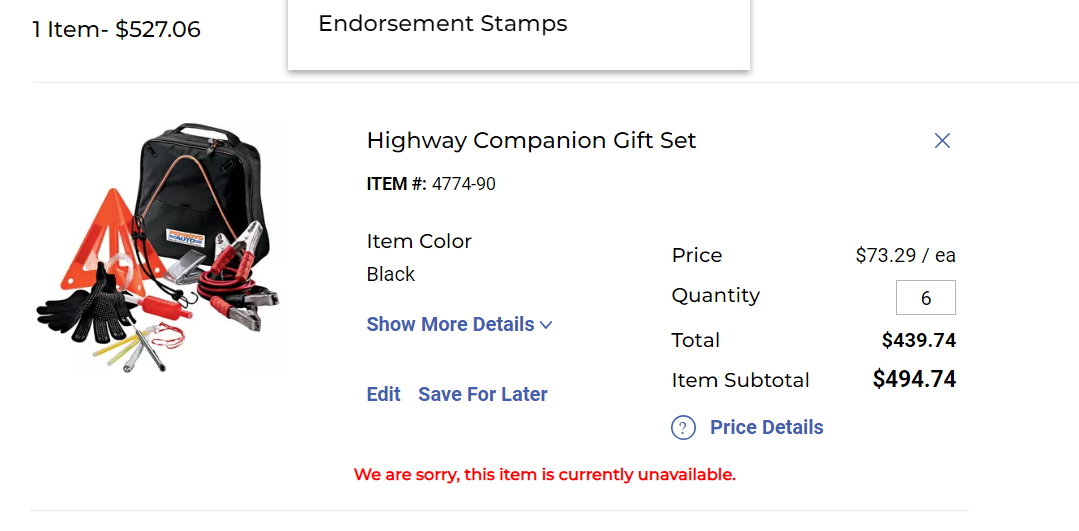Open the roadside kit product image
Screen dimensions: 1079x531
[x=160, y=248]
